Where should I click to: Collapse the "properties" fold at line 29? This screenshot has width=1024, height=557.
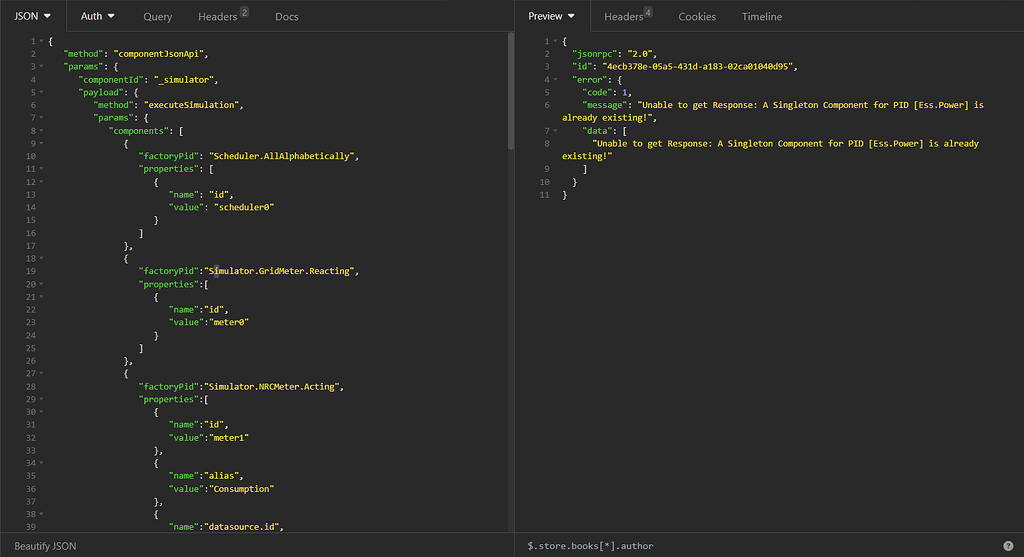[41, 399]
